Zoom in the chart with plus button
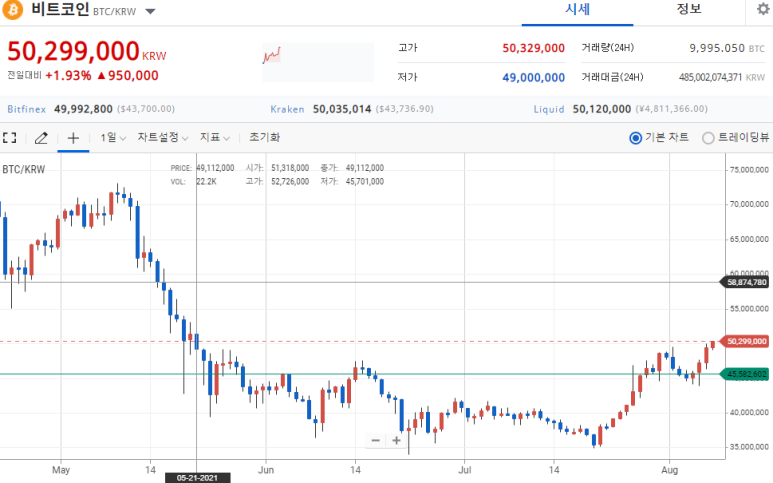 [x=396, y=440]
